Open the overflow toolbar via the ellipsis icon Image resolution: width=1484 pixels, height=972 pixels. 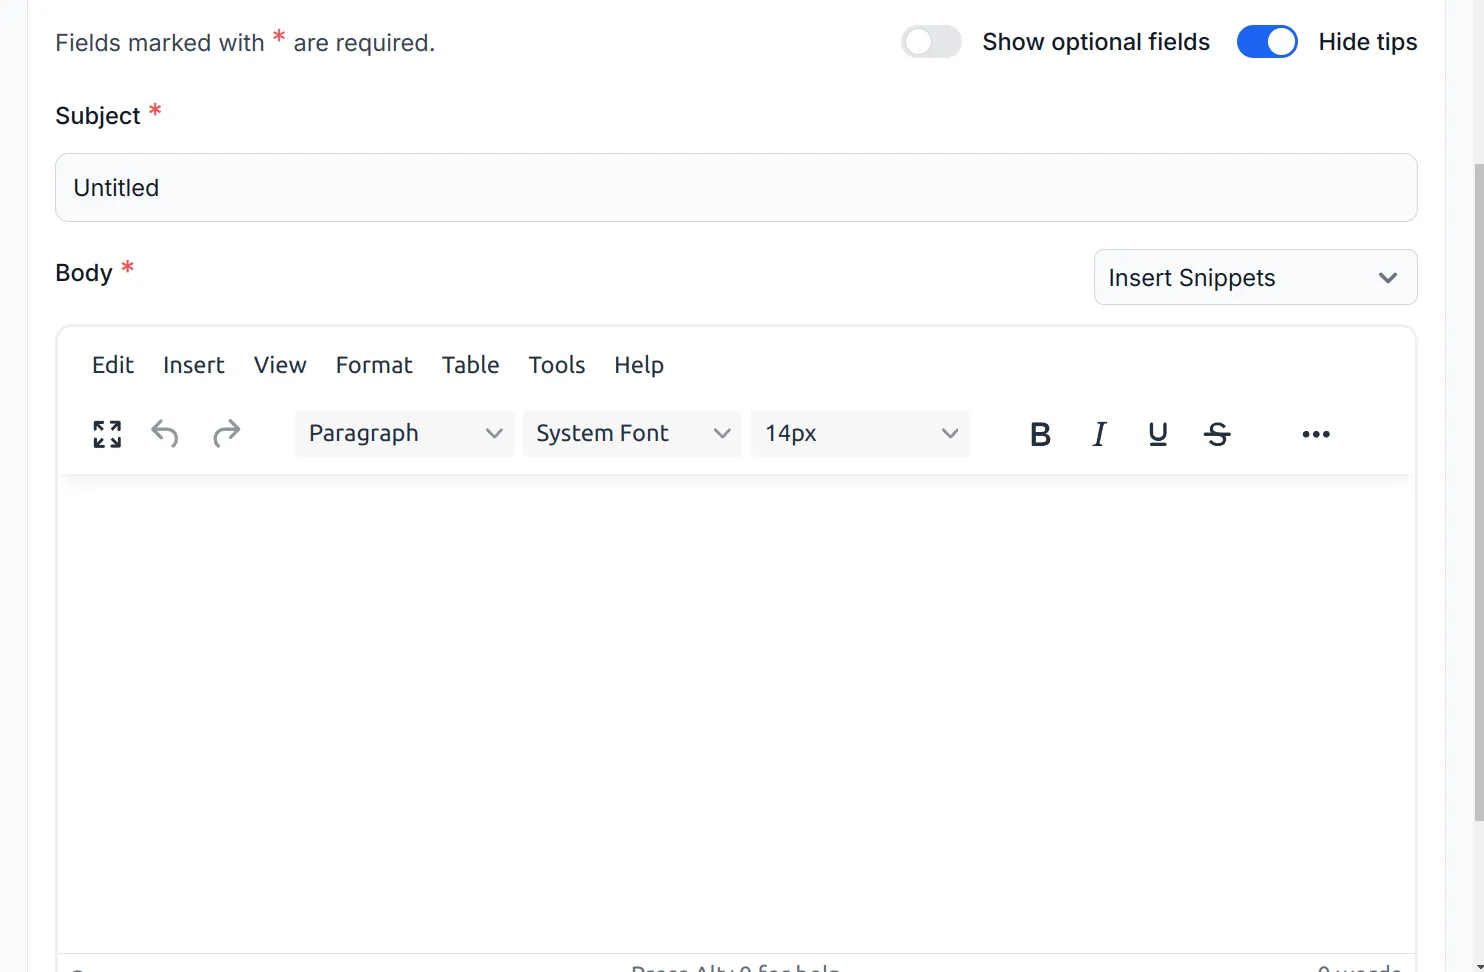point(1315,433)
